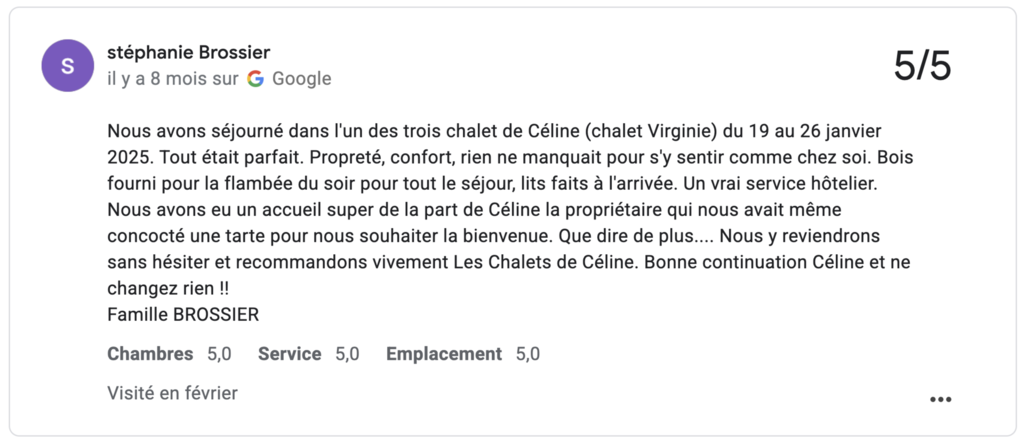The image size is (1024, 444).
Task: Open the three-dot more options menu
Action: pyautogui.click(x=940, y=399)
